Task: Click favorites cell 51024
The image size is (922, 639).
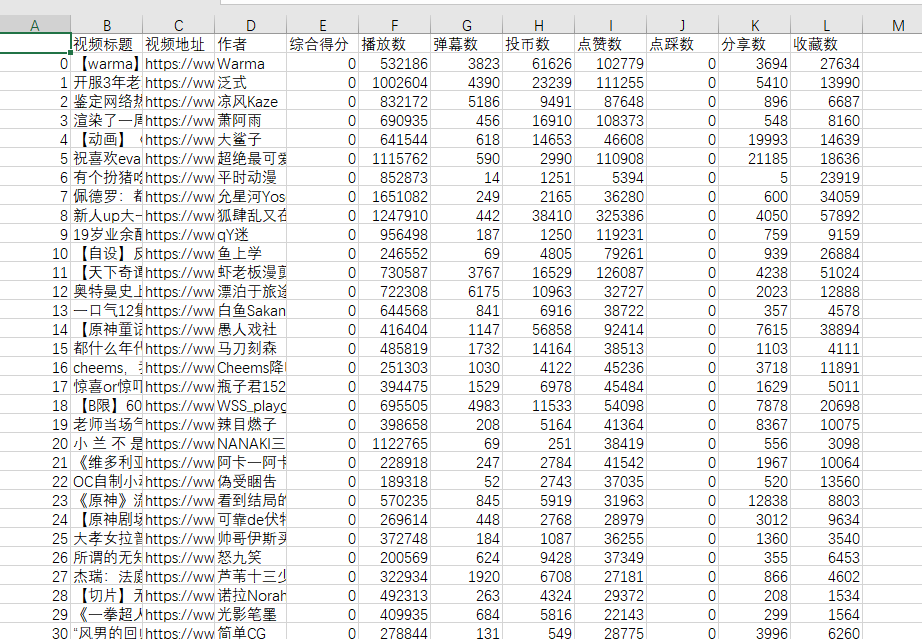Action: 826,273
